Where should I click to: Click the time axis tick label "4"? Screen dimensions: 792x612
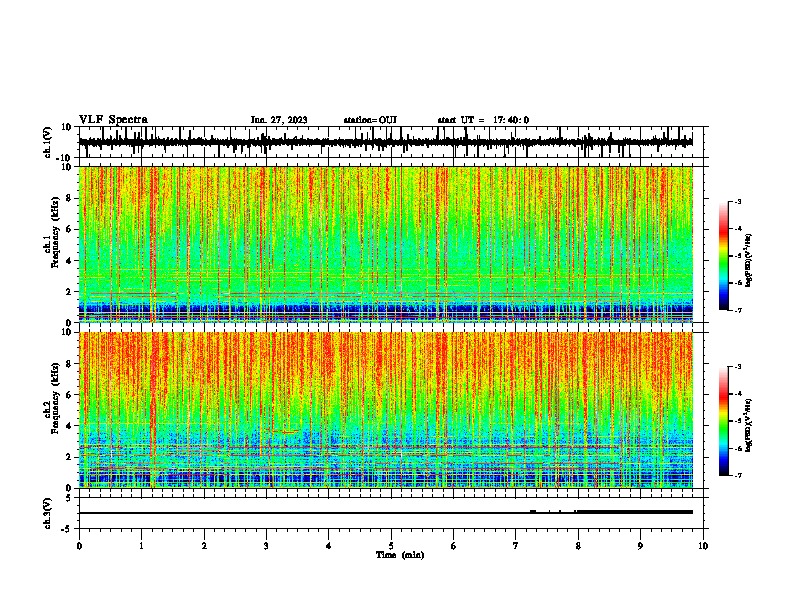tap(329, 546)
